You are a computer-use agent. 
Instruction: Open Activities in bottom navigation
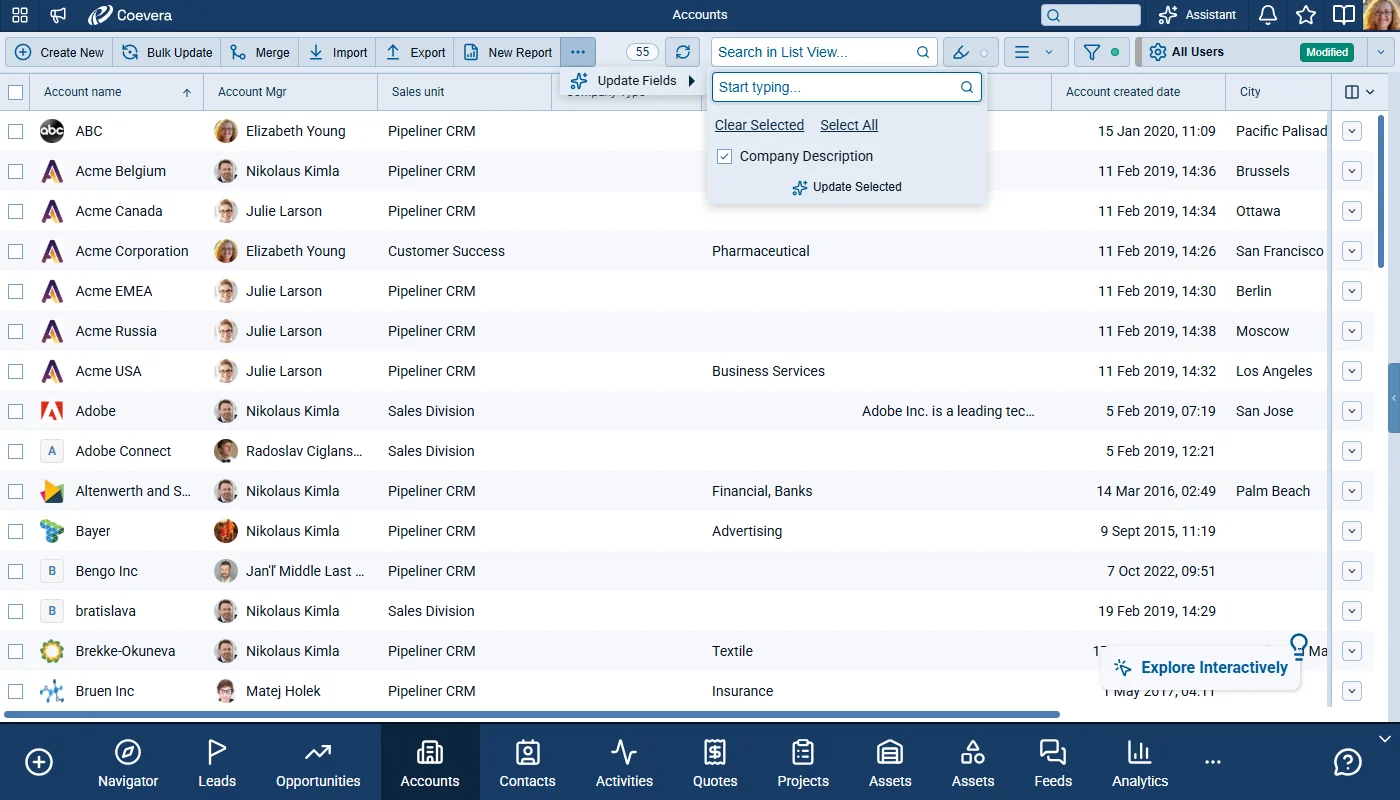click(x=624, y=764)
